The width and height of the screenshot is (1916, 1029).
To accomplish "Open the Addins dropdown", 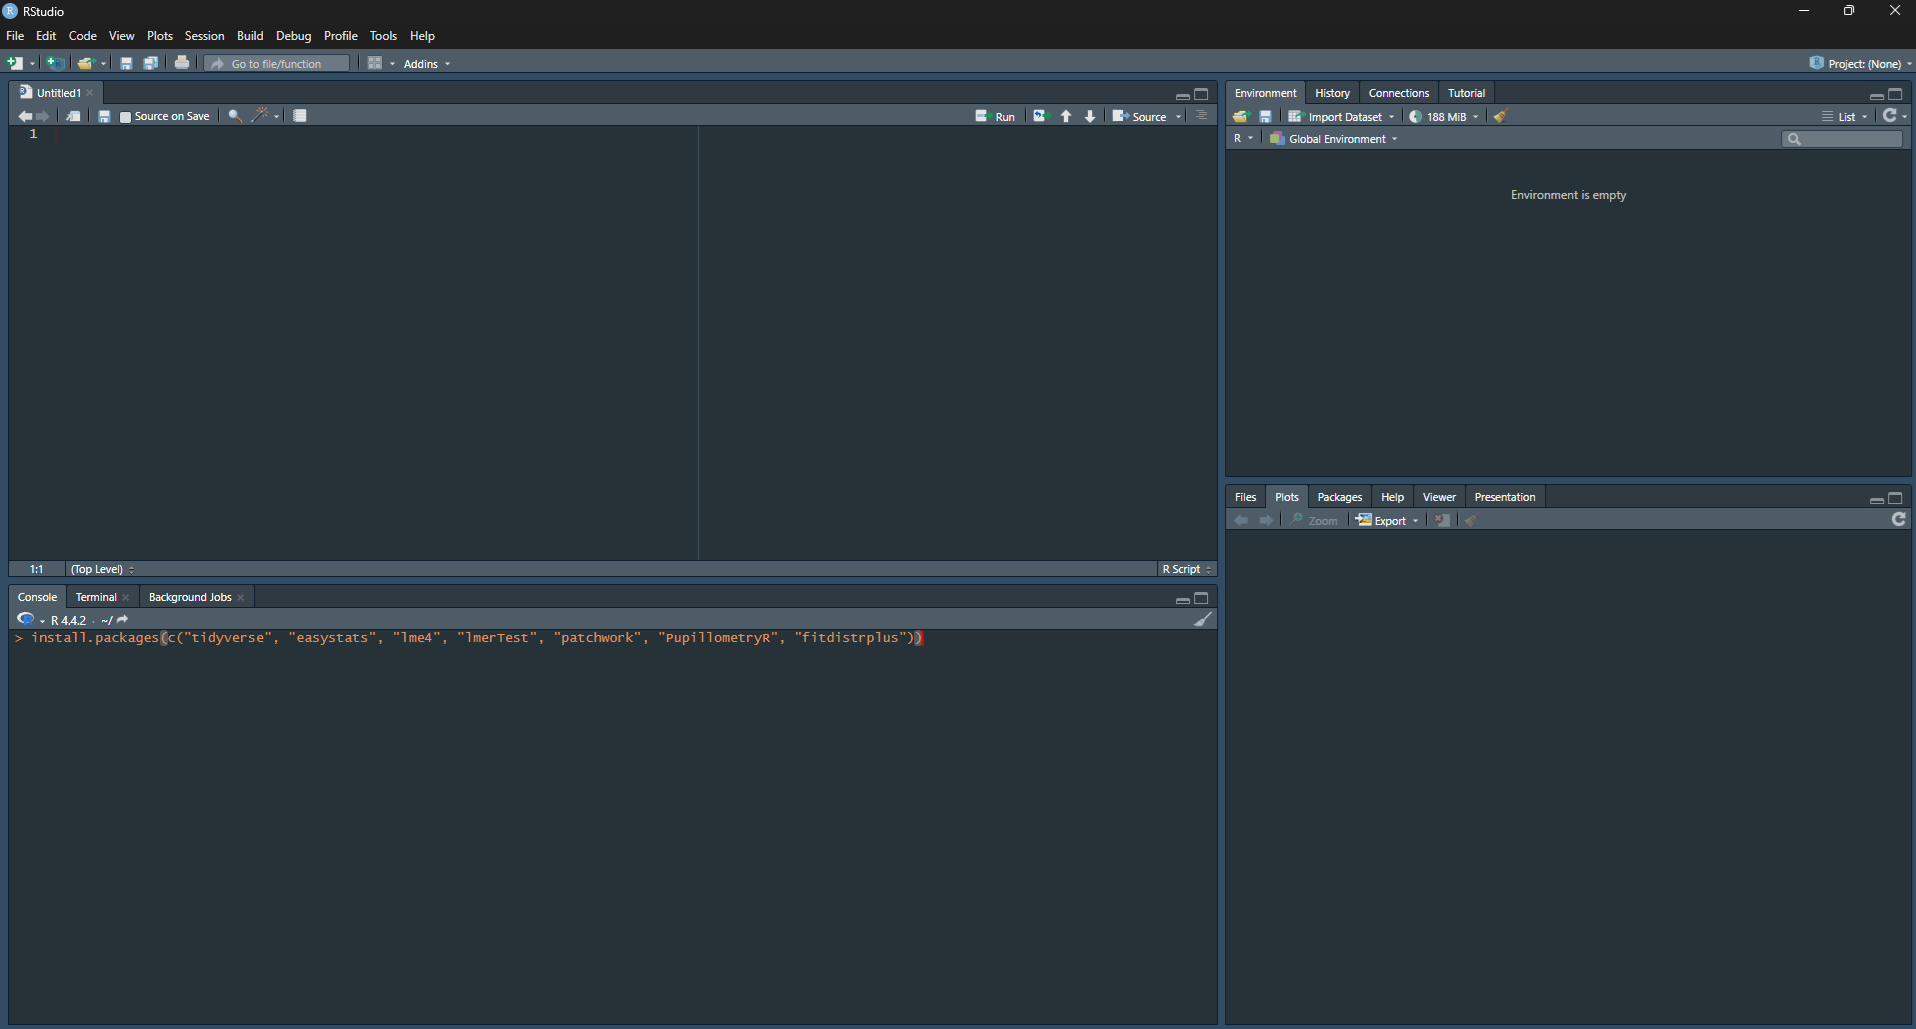I will coord(426,64).
